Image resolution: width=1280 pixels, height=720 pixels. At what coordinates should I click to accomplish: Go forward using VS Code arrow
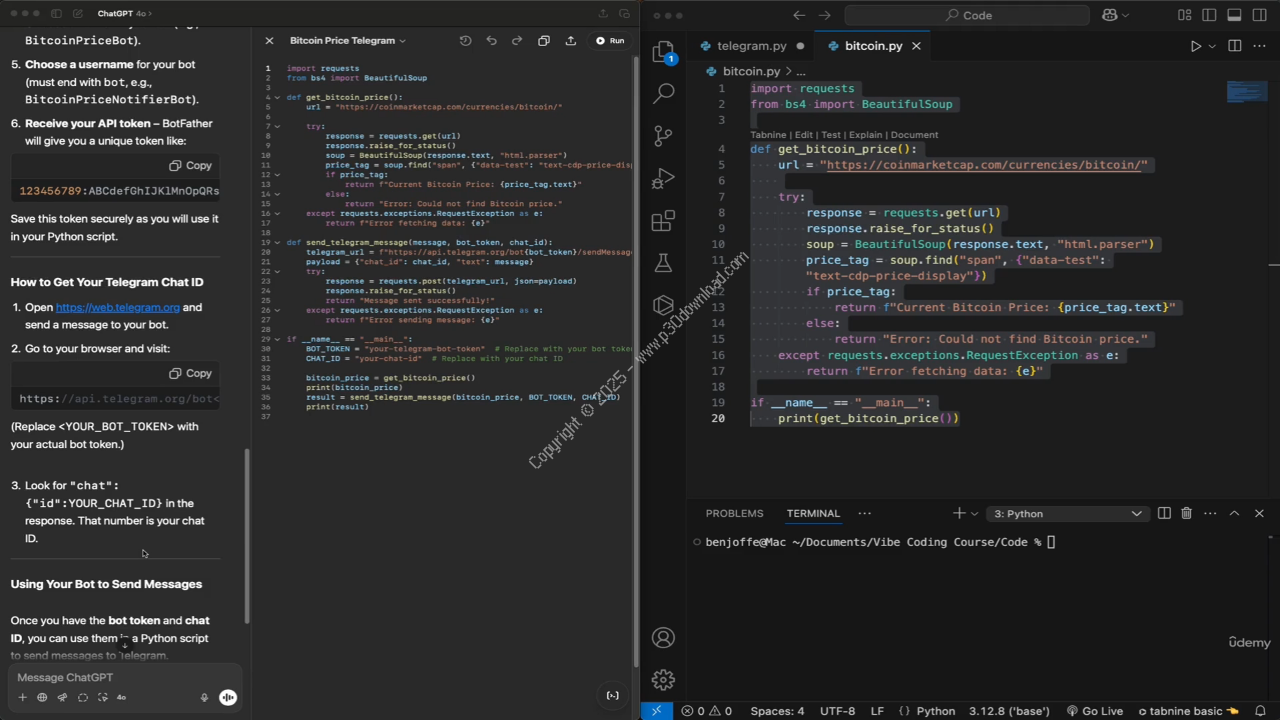click(825, 15)
